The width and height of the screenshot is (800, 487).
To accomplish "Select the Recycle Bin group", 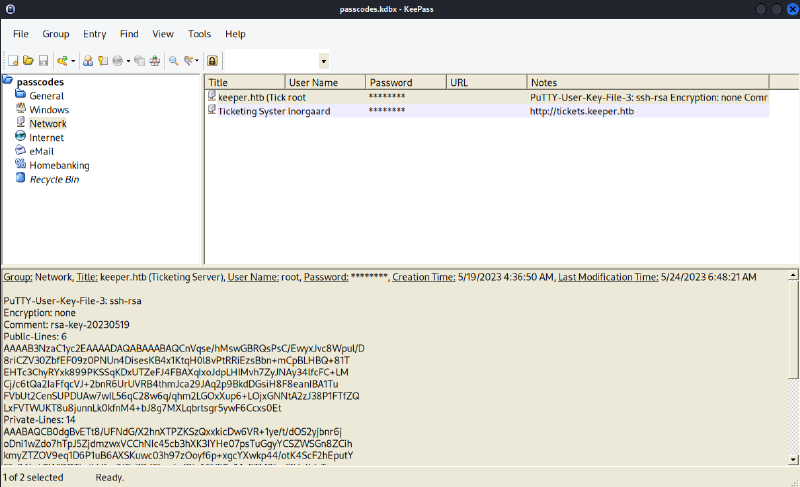I will 54,179.
